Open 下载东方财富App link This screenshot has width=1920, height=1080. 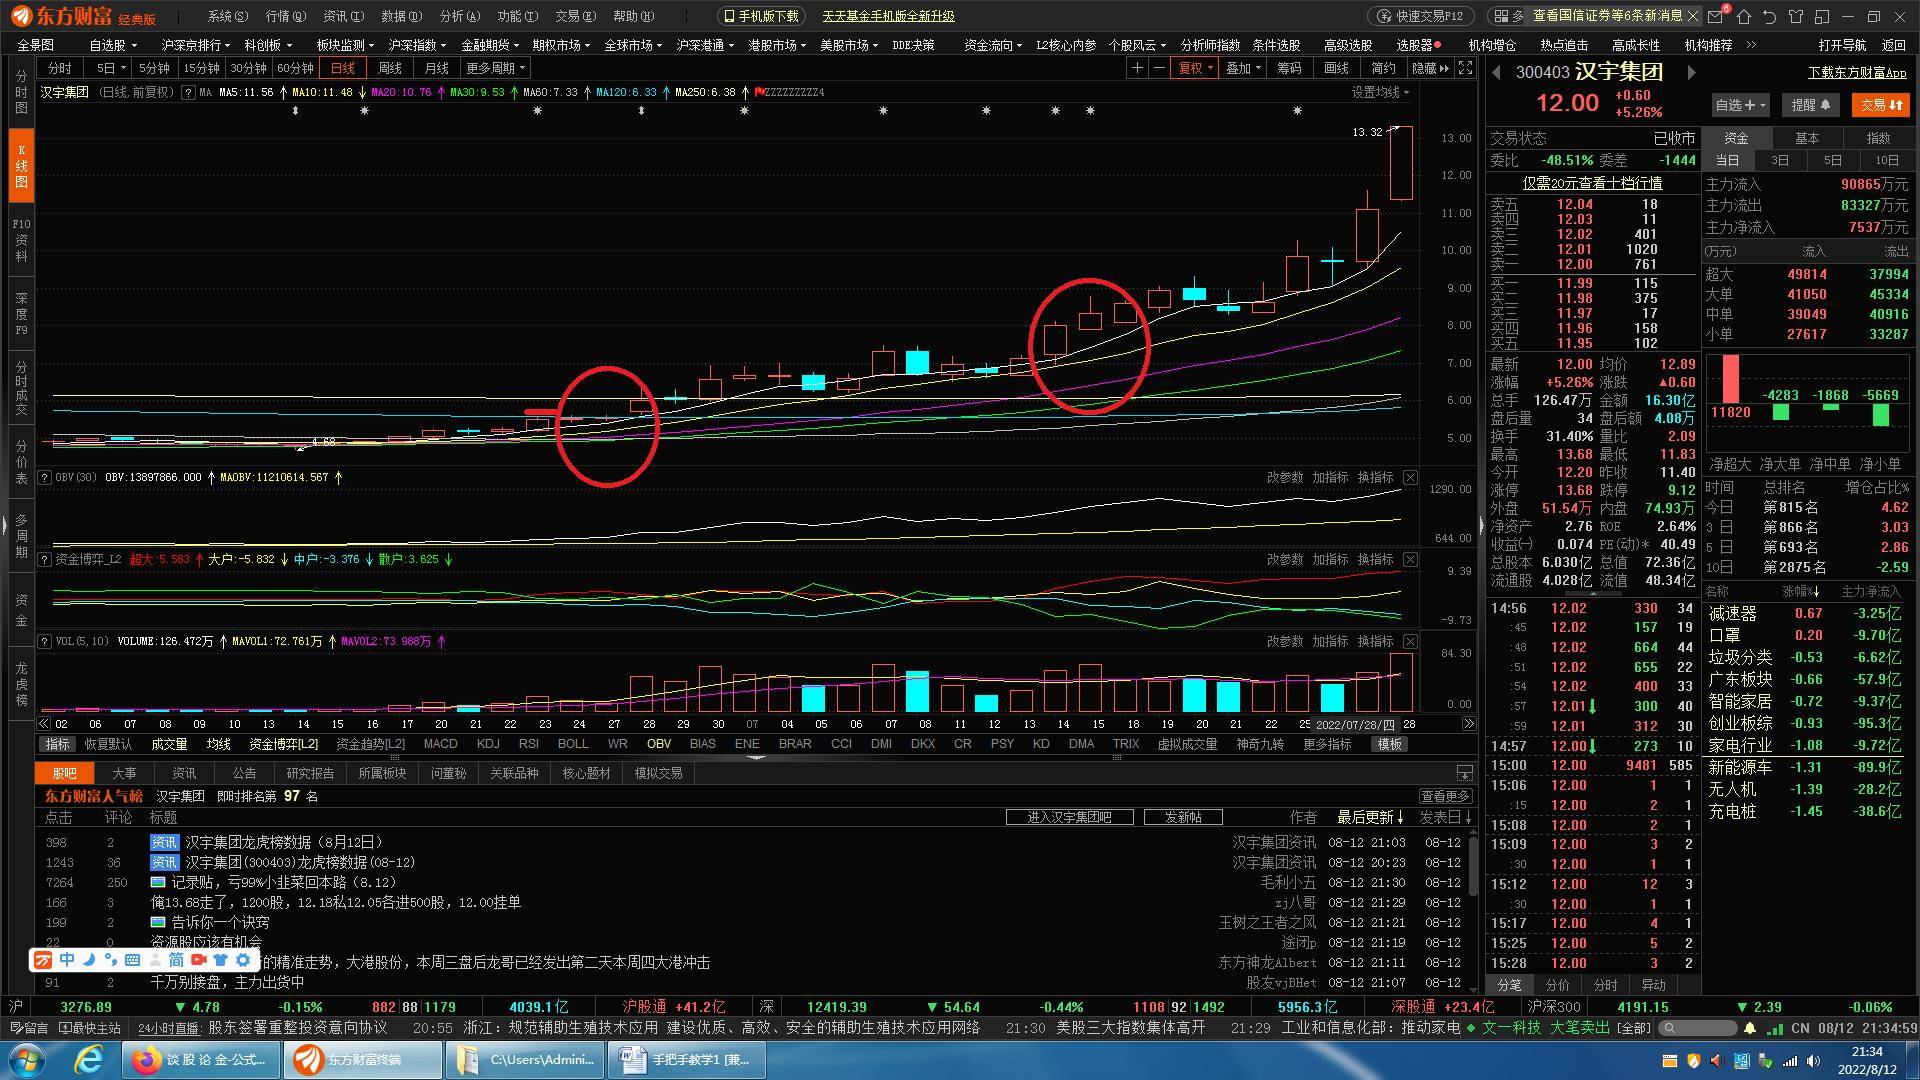pos(1857,73)
